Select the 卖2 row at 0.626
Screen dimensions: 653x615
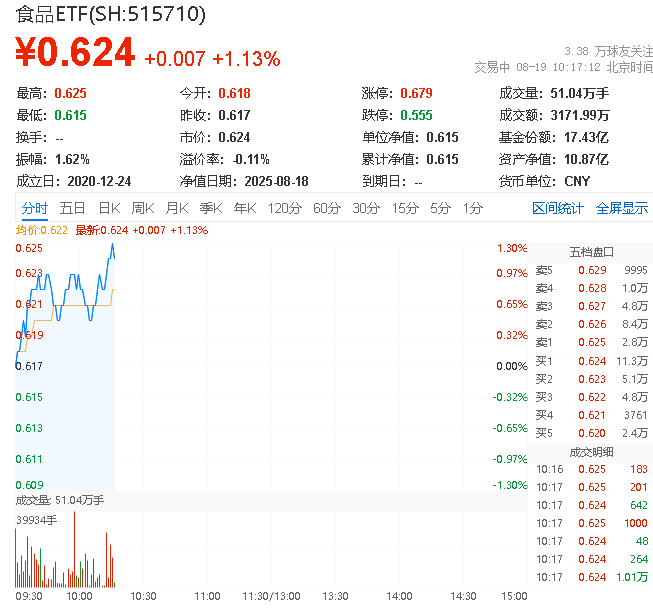[591, 324]
